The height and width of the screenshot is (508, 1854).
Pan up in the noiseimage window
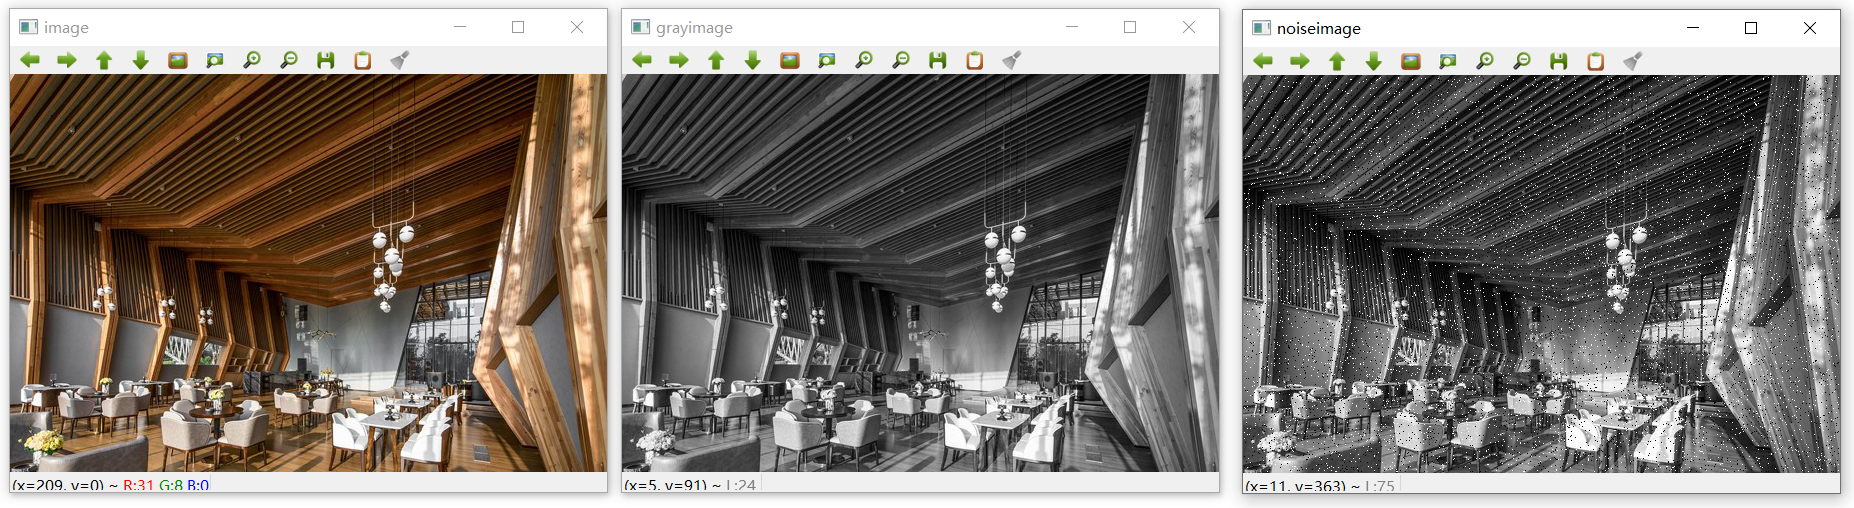(1337, 61)
